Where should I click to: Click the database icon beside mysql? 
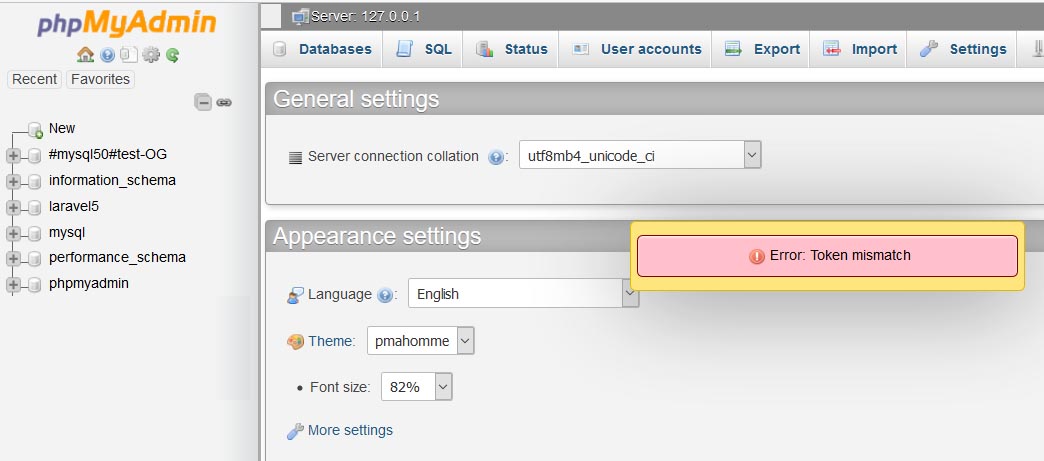[x=35, y=233]
